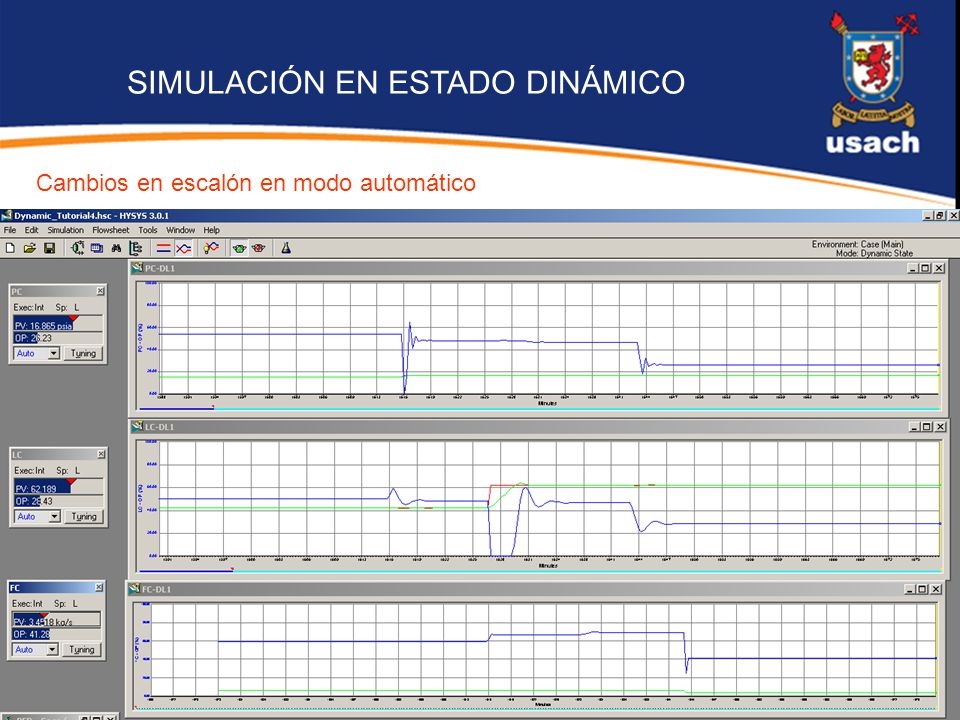960x720 pixels.
Task: Click the LC-DL1 chart time scrollbar
Action: [539, 571]
